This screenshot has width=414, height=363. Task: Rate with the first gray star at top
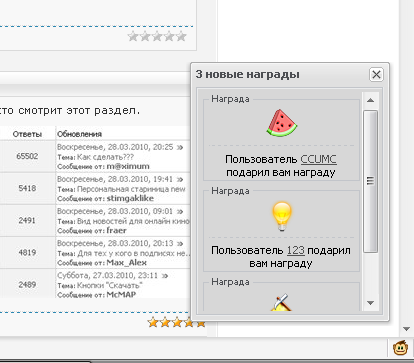133,36
